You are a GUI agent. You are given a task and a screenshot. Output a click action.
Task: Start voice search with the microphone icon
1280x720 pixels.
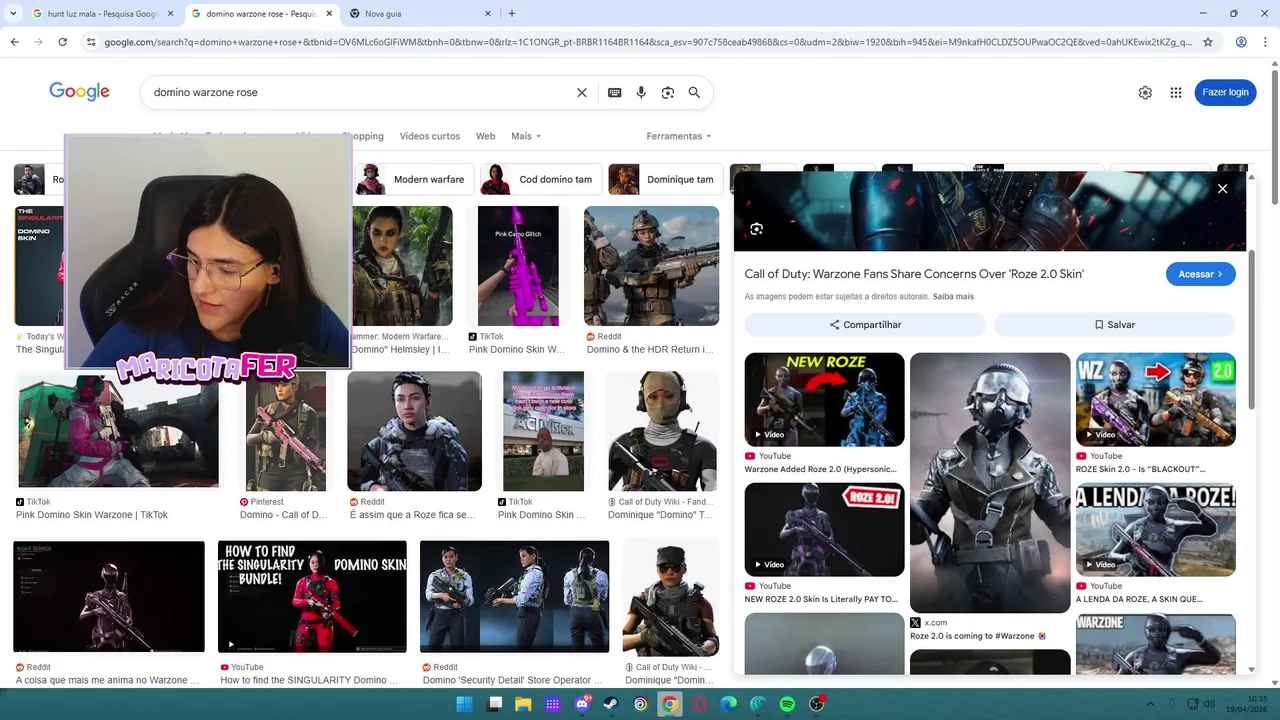[641, 92]
